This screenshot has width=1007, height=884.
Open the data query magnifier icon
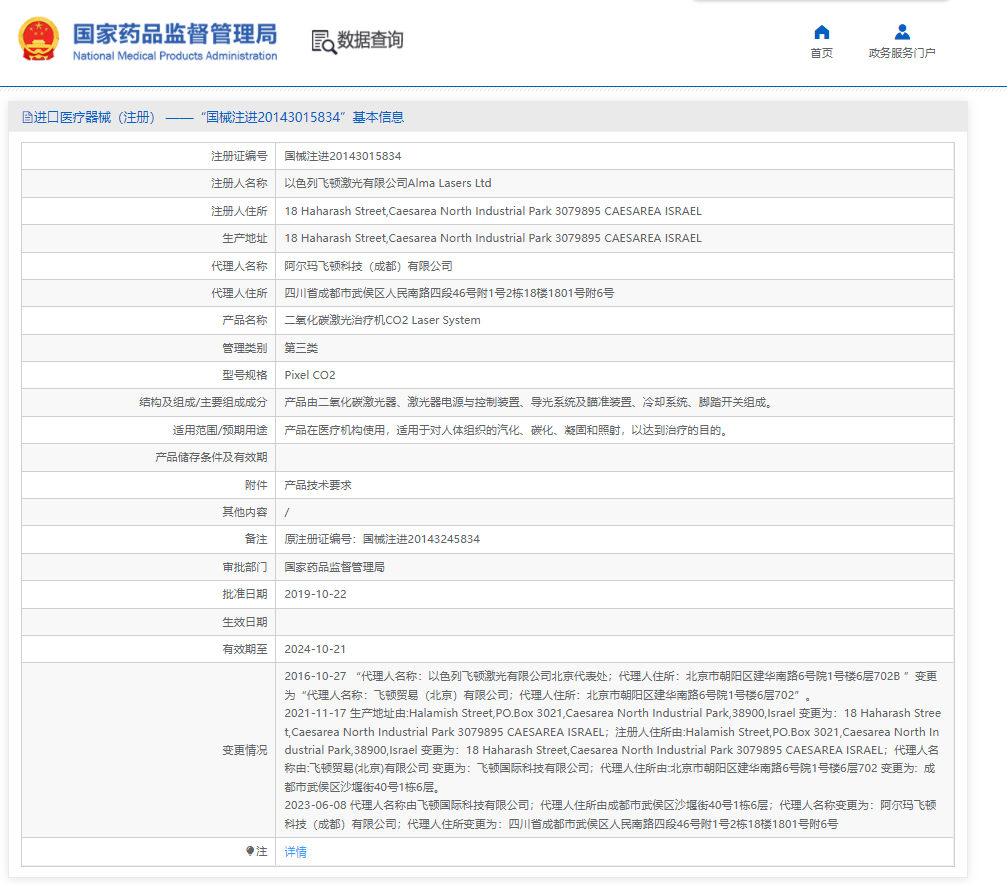pos(324,42)
